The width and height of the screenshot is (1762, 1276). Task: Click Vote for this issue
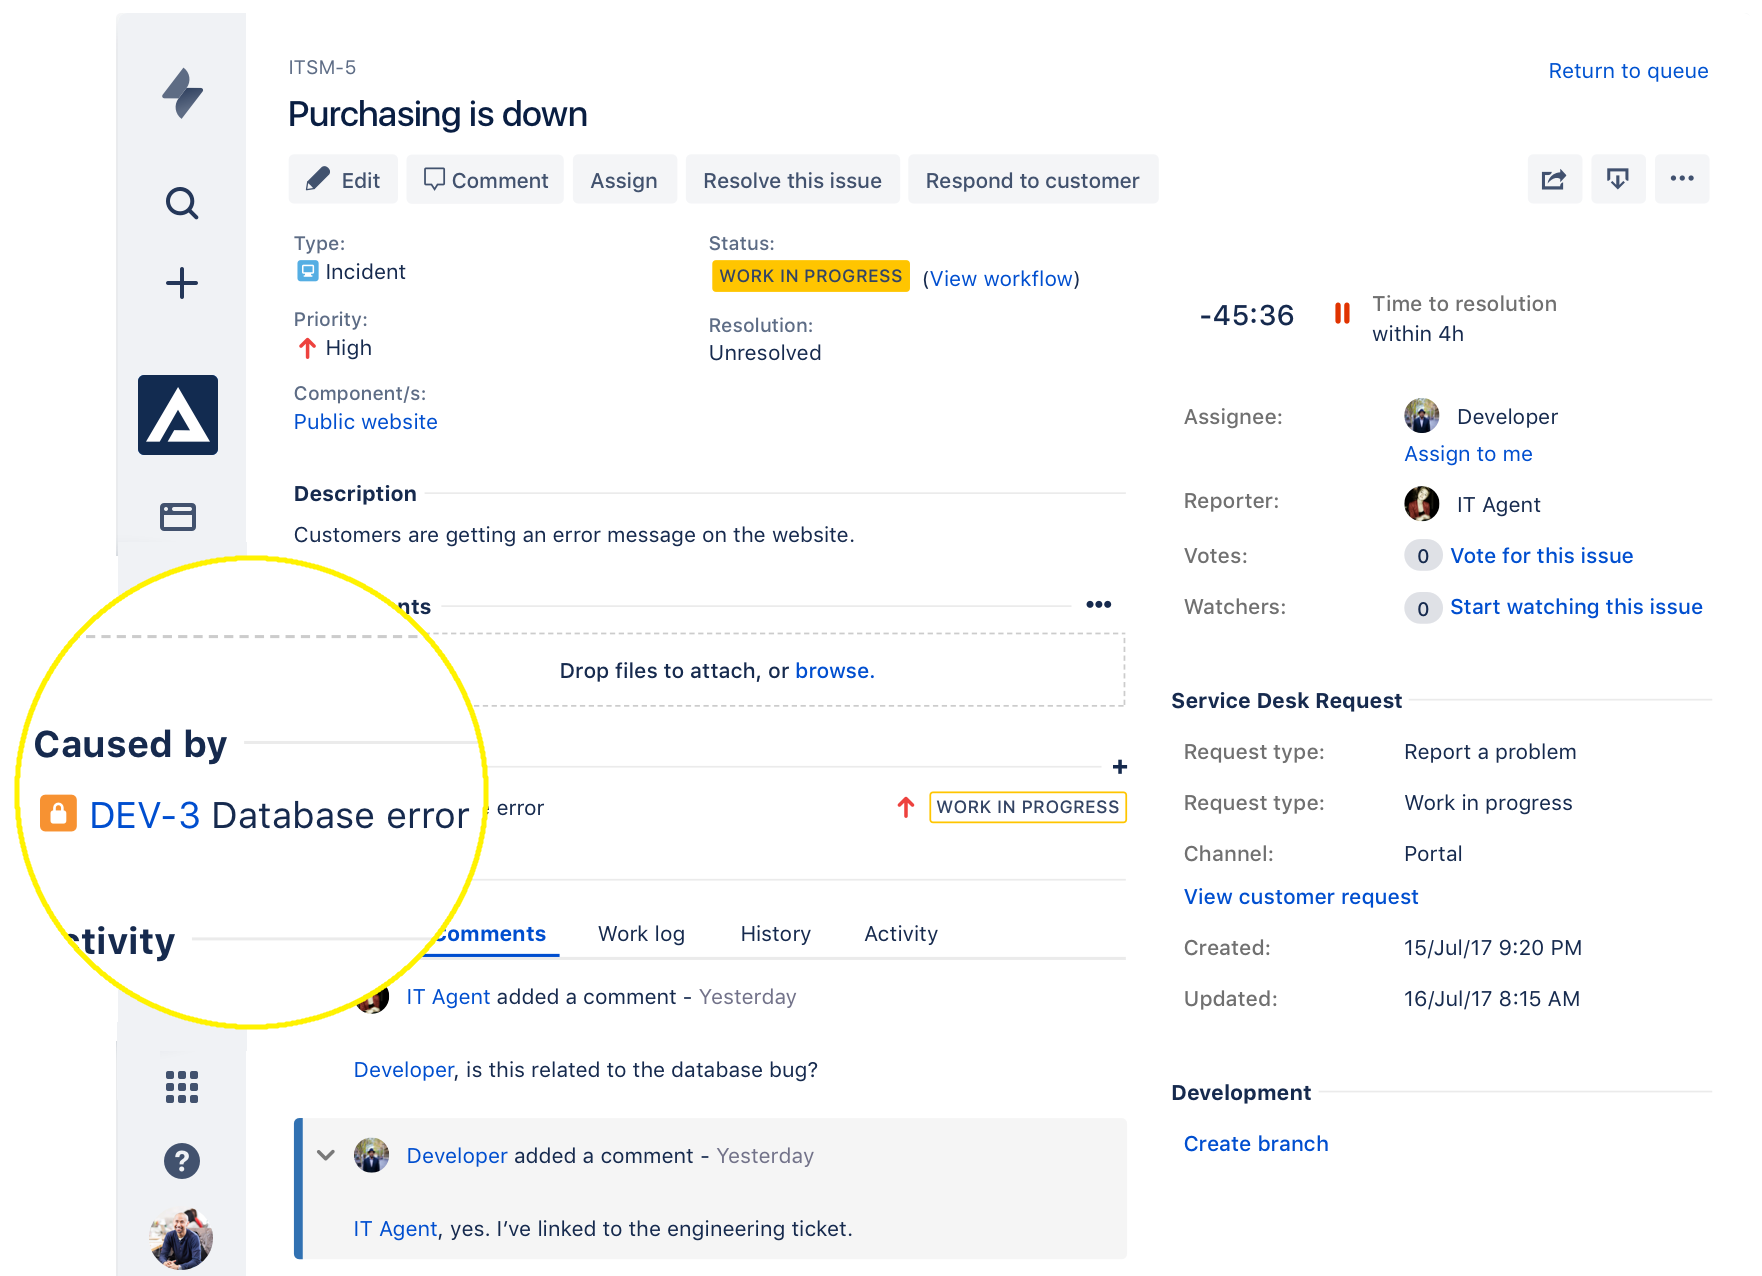[x=1541, y=556]
